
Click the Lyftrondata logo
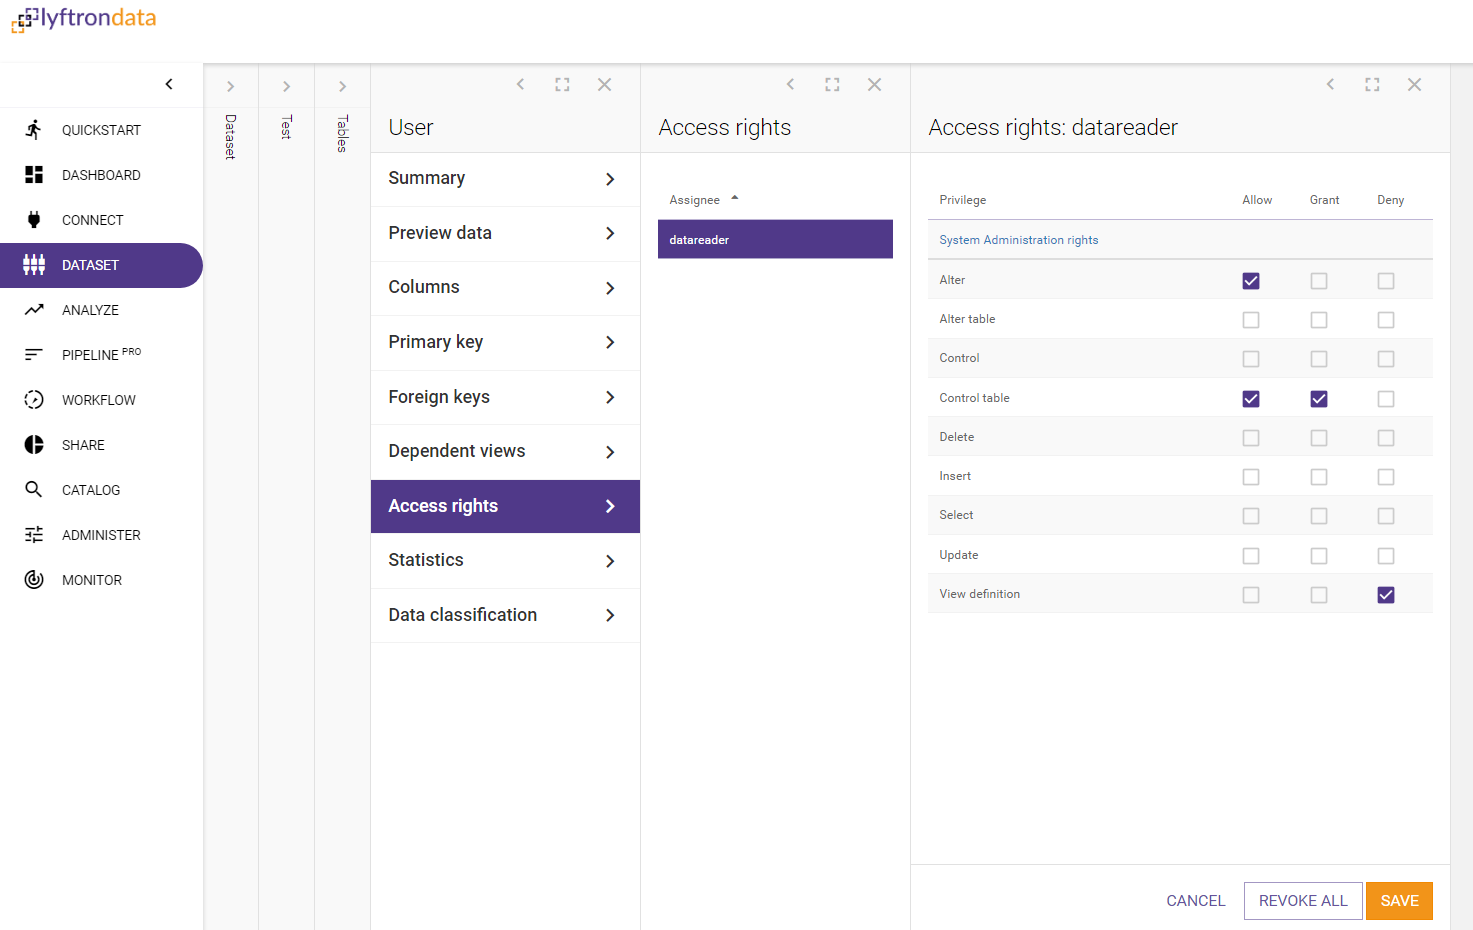coord(84,19)
